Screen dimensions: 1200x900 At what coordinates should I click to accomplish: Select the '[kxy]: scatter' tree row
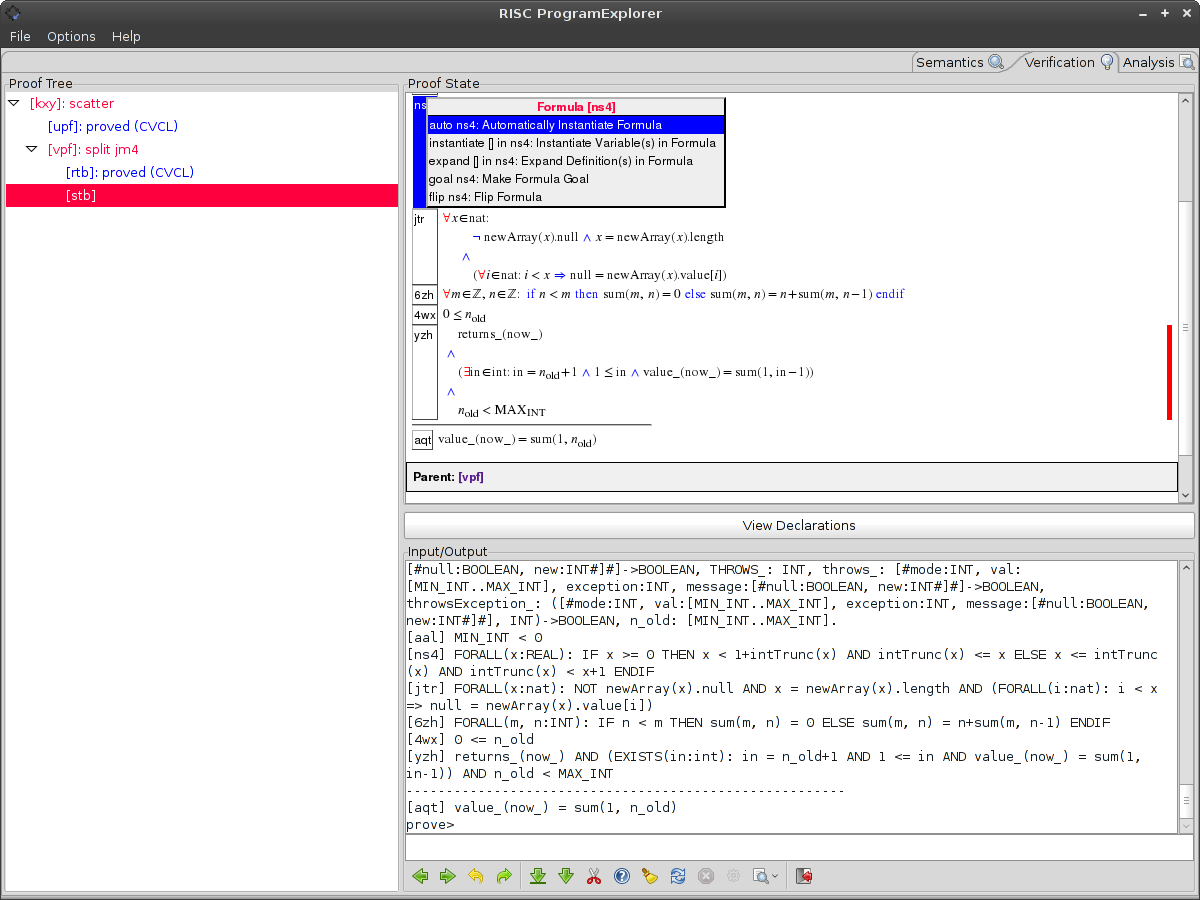72,103
